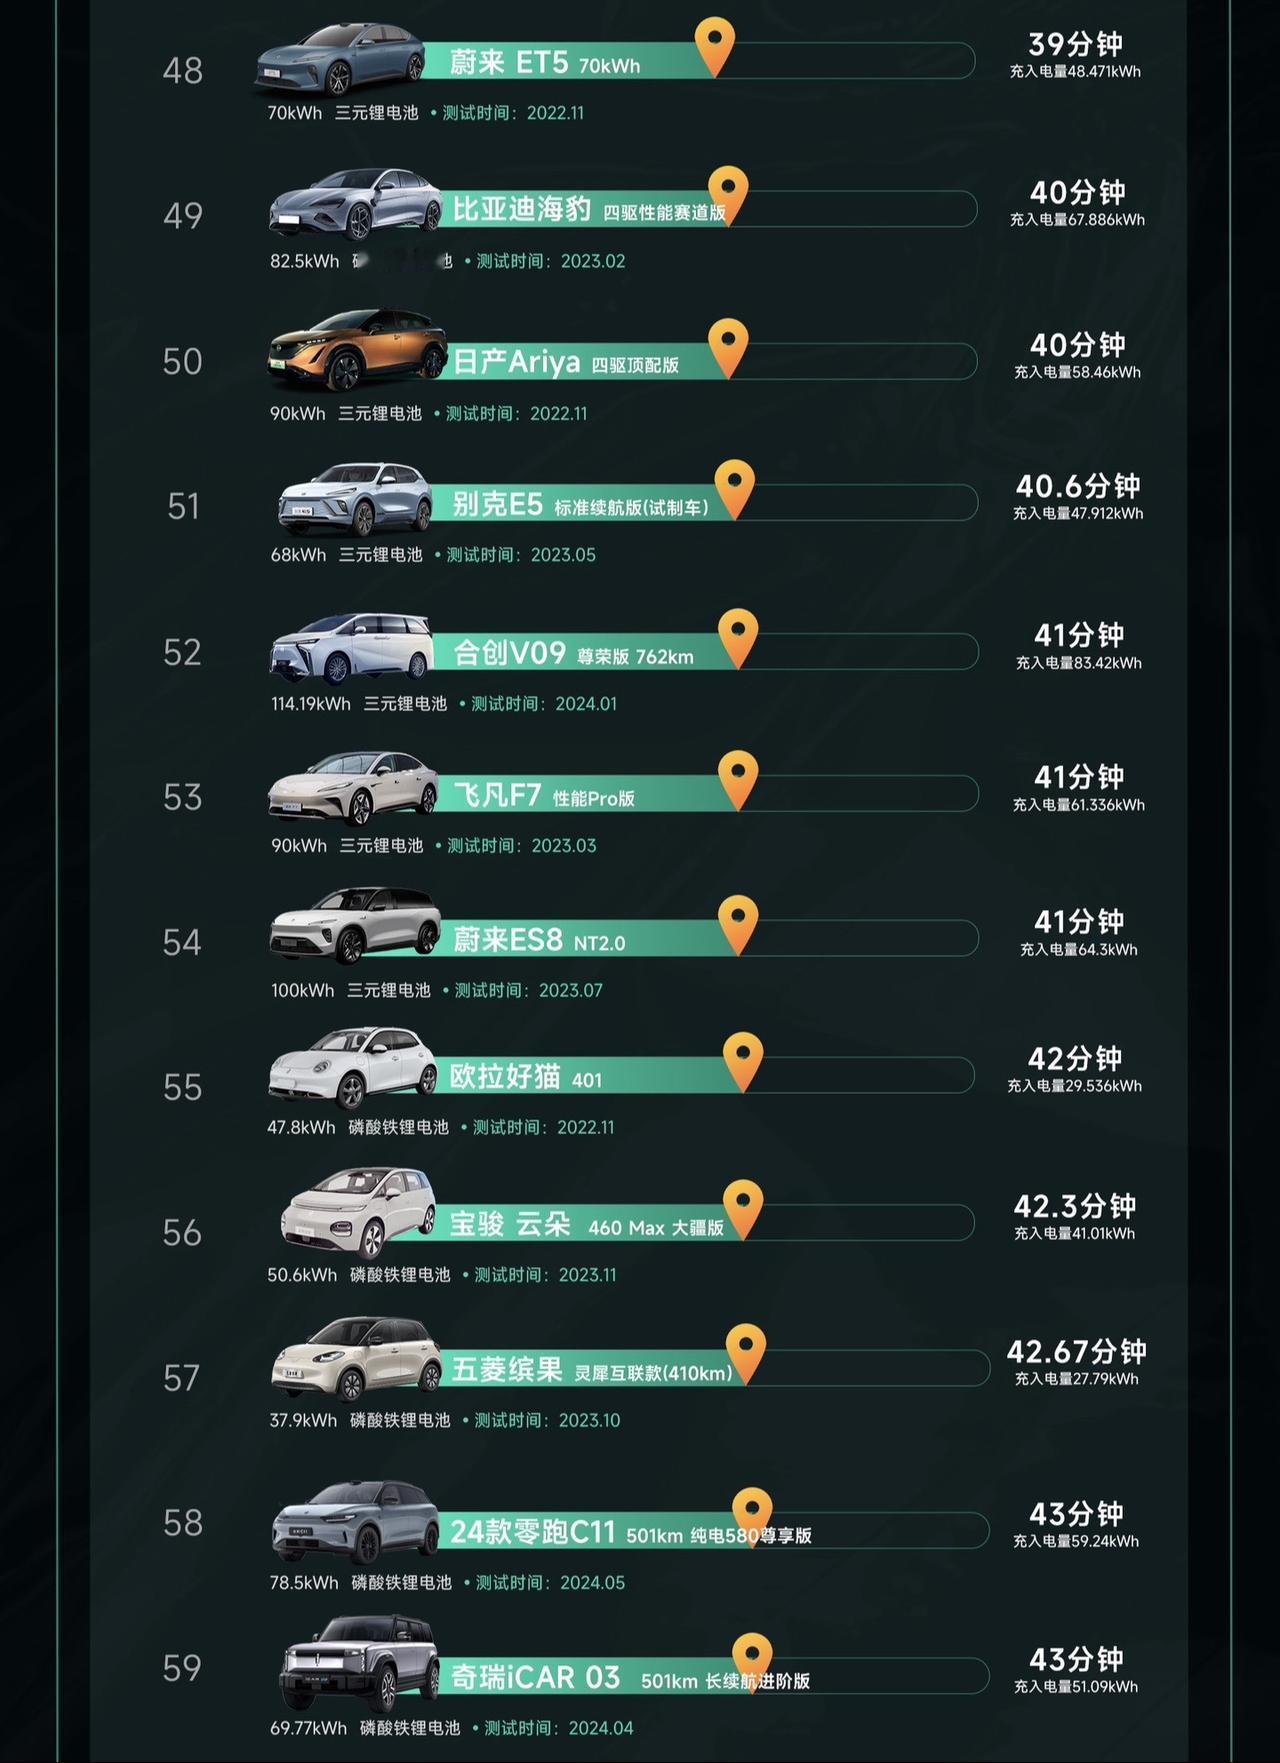Screen dimensions: 1280x1763
Task: Click the 宝骏 云朵 charging progress bar
Action: coord(706,1222)
